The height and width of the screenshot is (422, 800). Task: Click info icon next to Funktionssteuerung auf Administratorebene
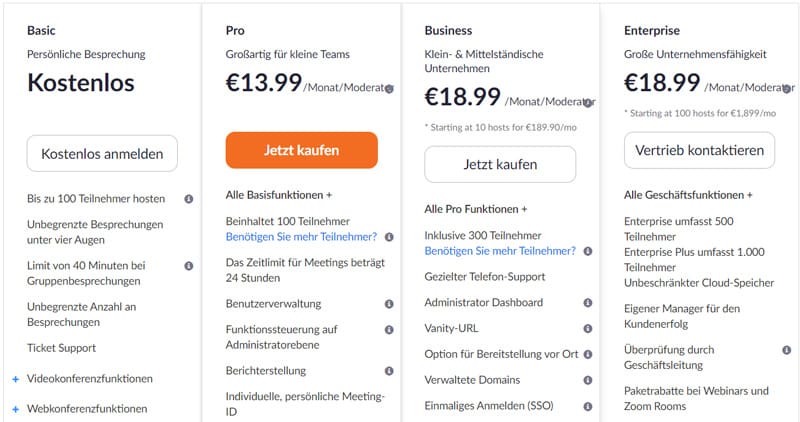[x=389, y=329]
